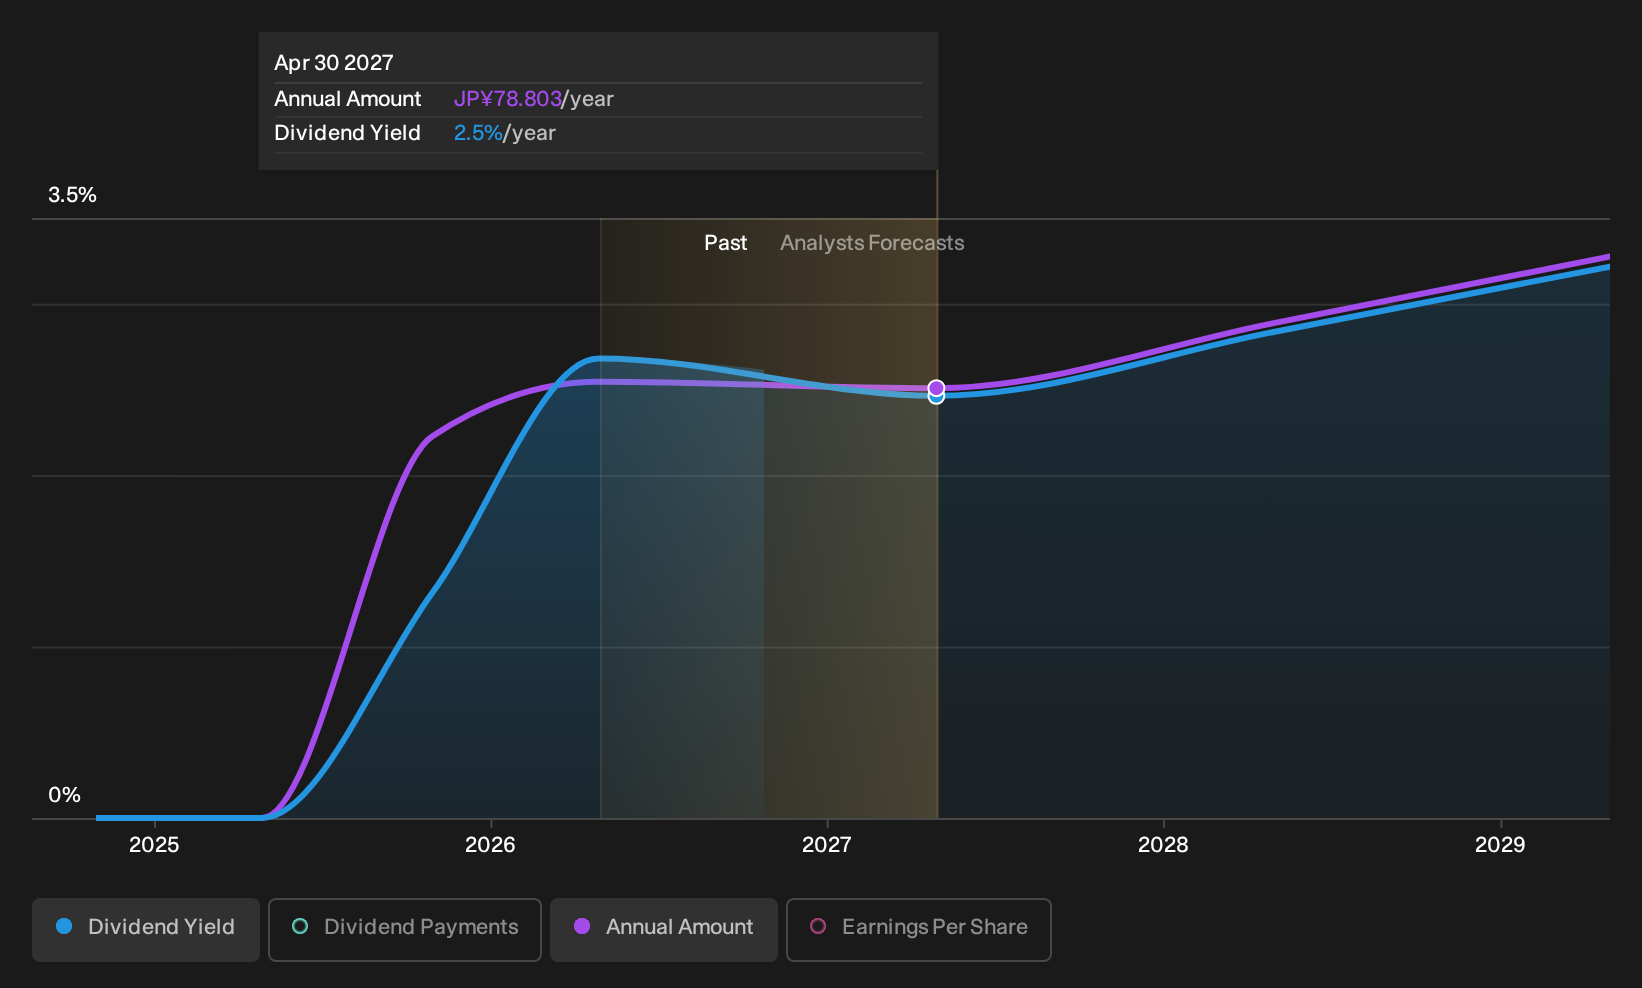
Task: Click the 2028 x-axis label
Action: (x=1163, y=845)
